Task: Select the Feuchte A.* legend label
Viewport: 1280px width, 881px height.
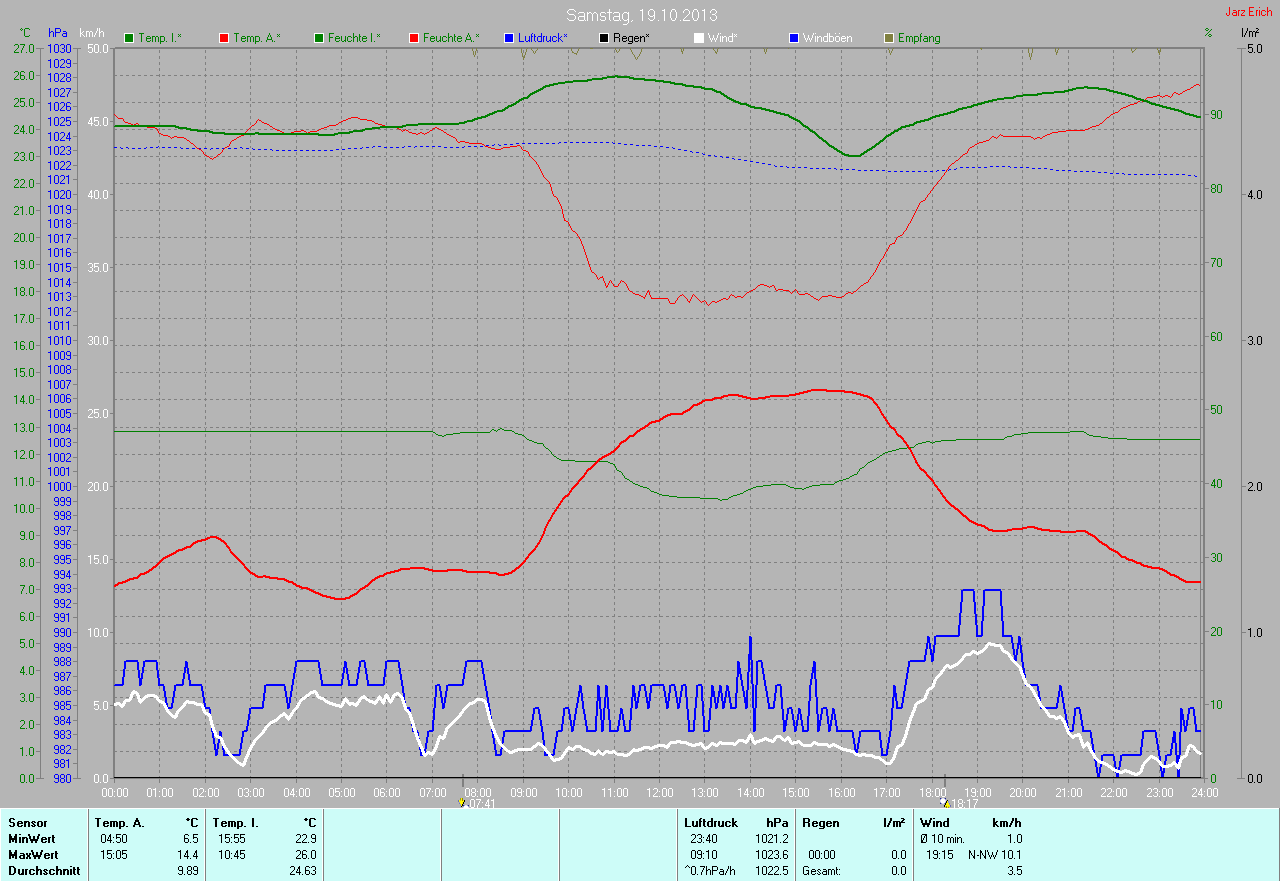Action: (451, 38)
